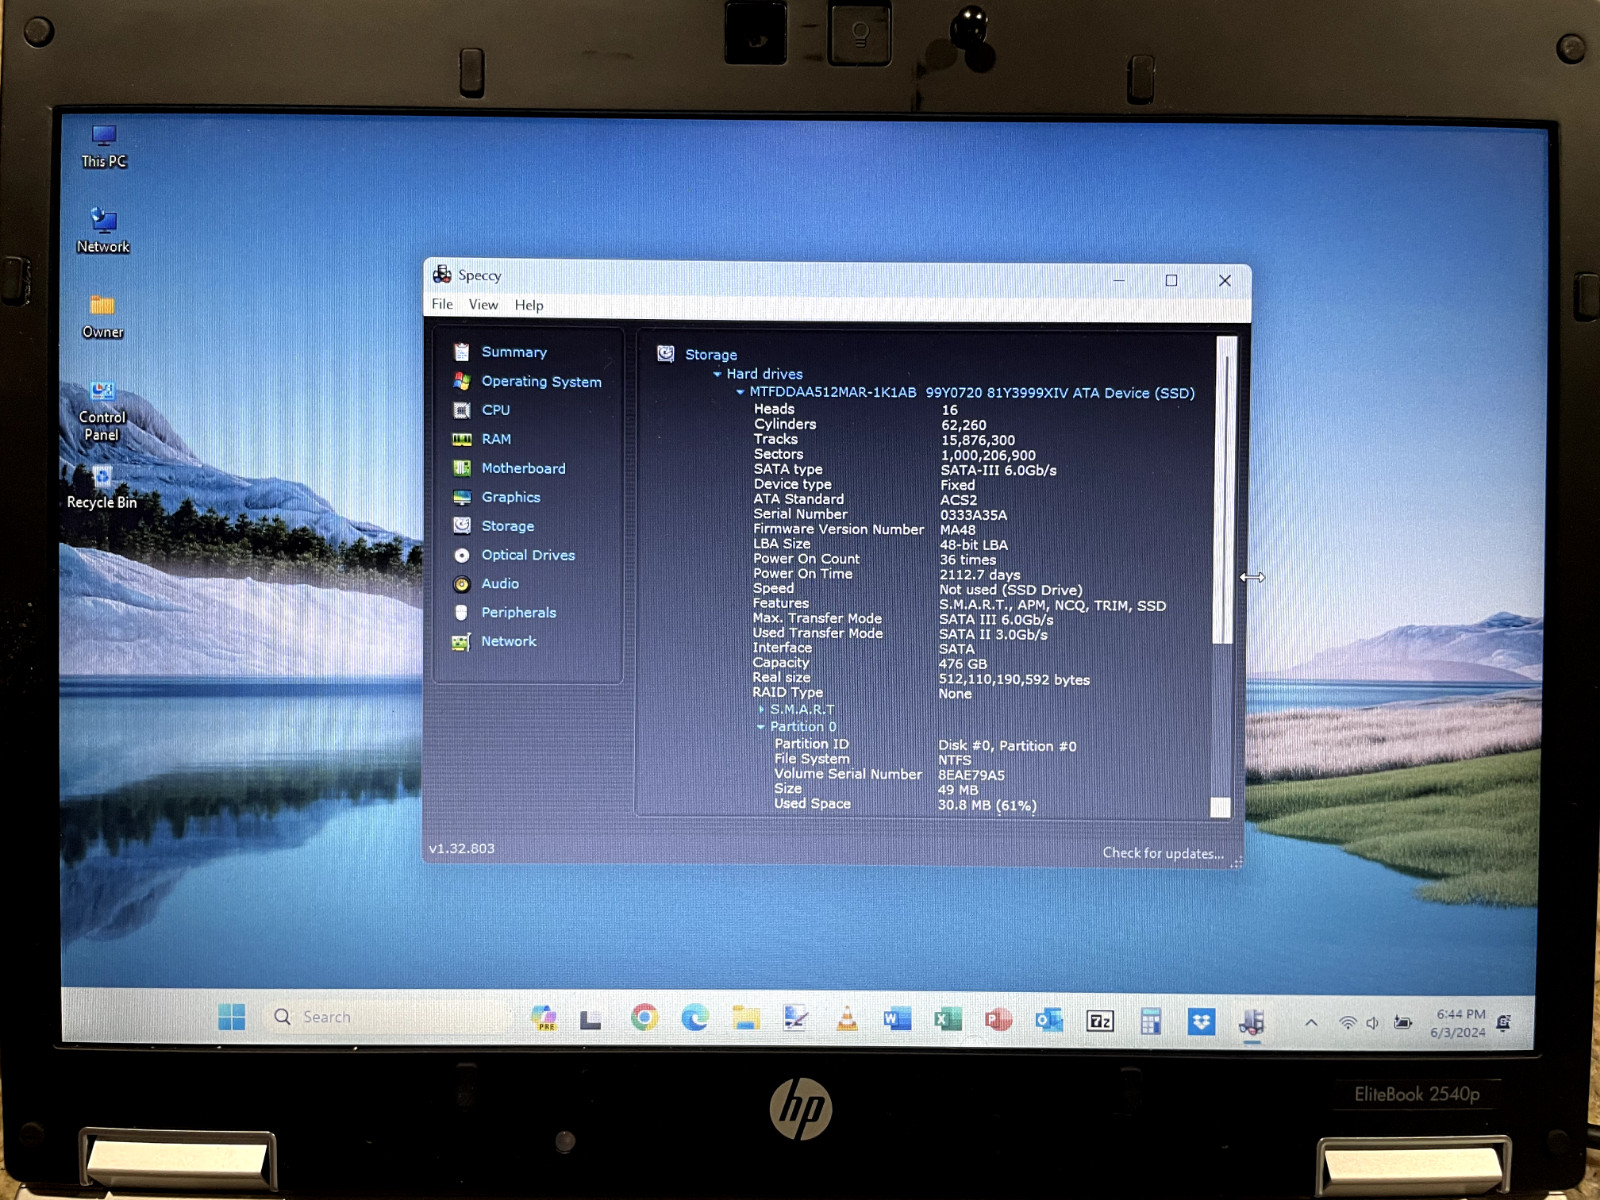Open Outlook from the taskbar

[x=1049, y=1020]
